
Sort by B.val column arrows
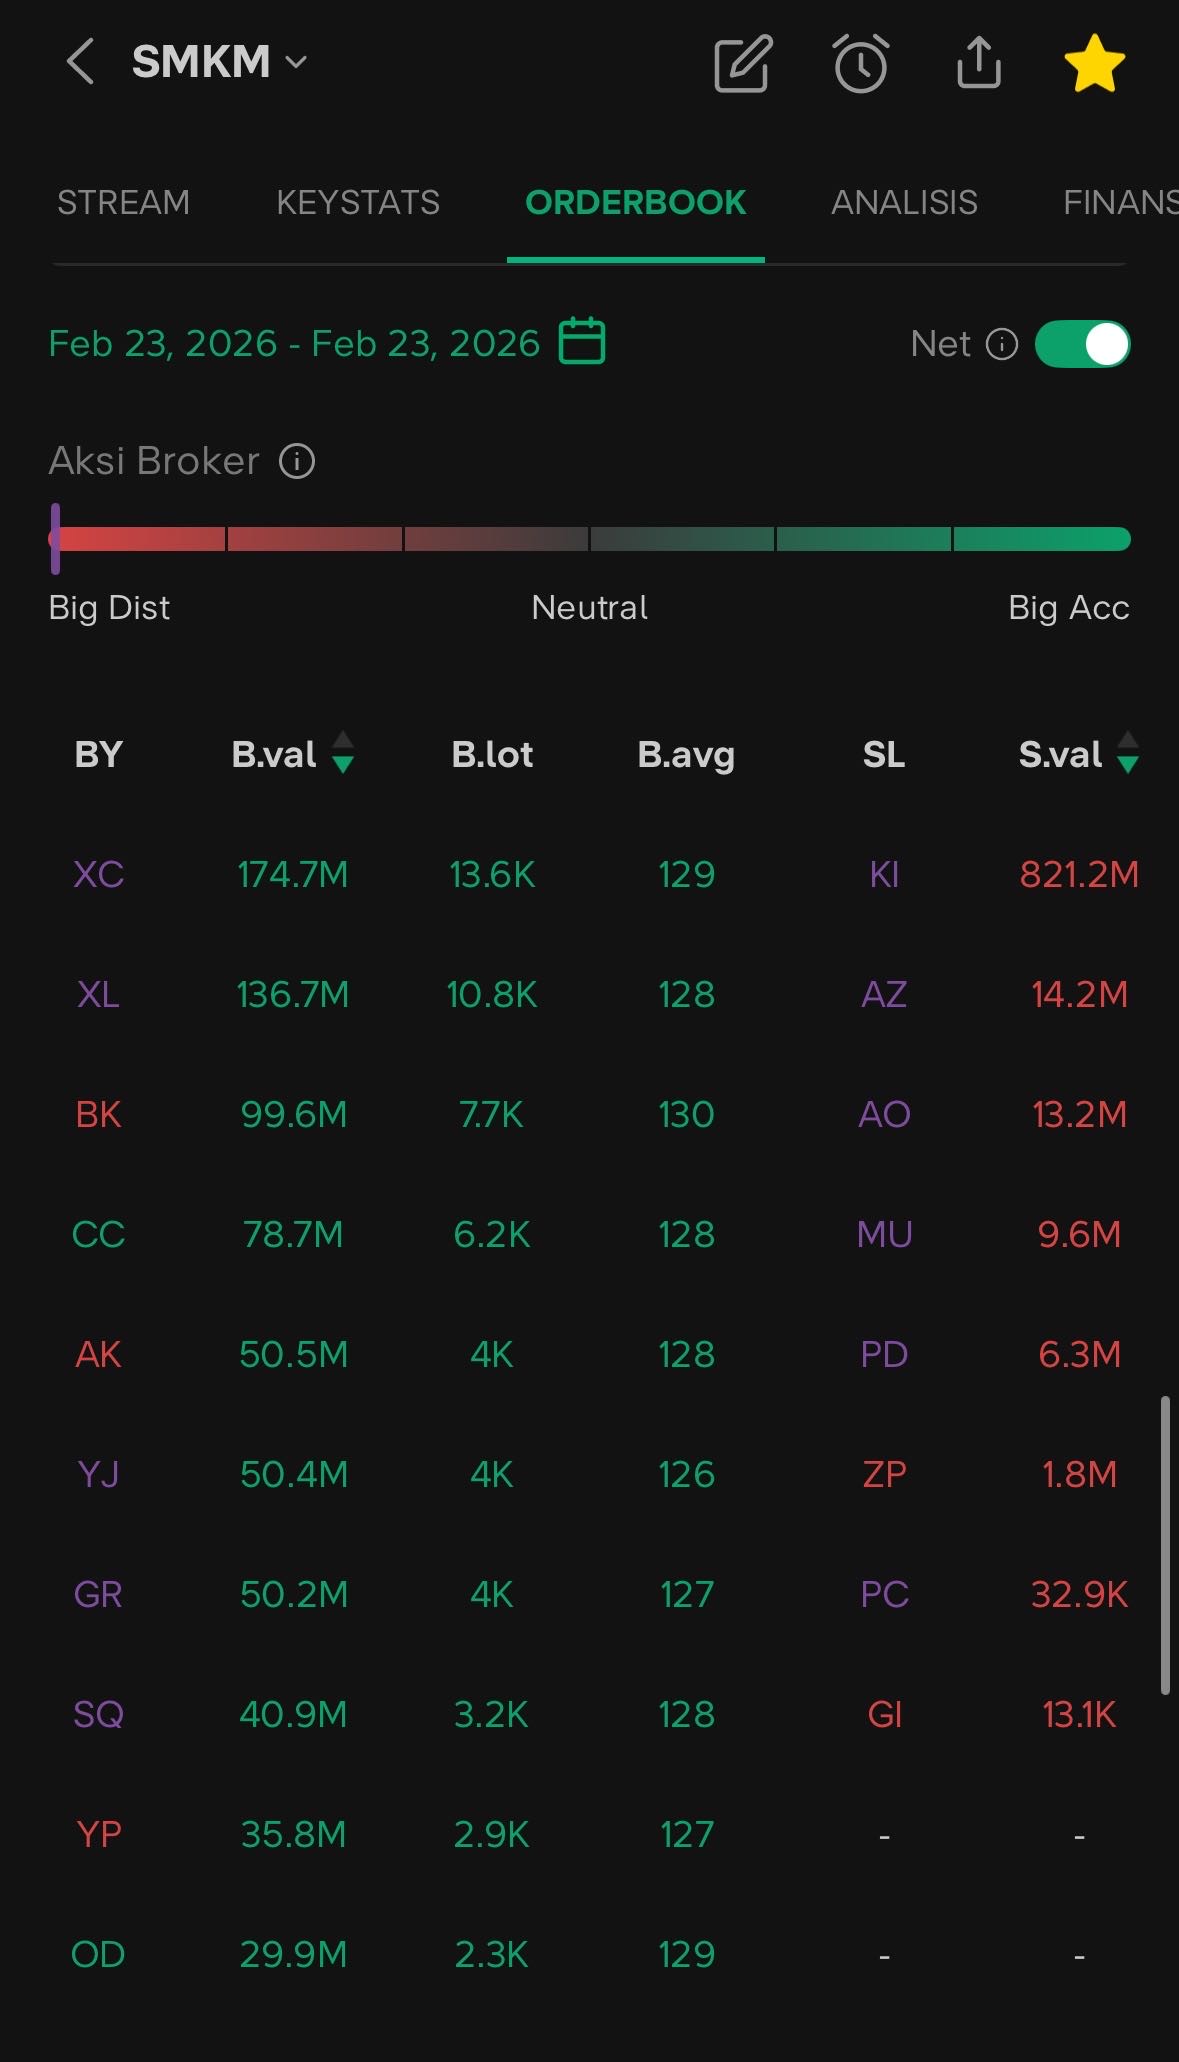343,753
